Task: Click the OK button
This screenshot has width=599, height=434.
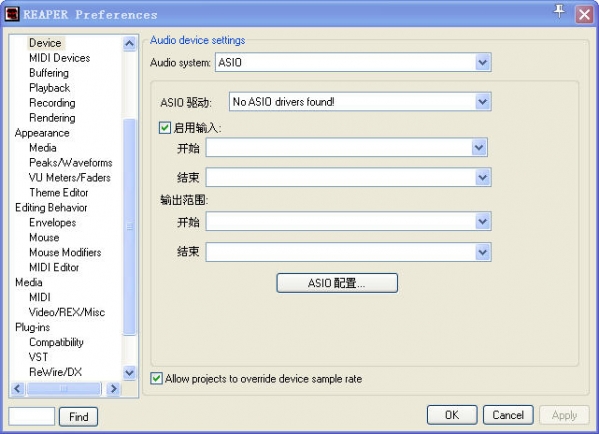Action: pyautogui.click(x=452, y=415)
